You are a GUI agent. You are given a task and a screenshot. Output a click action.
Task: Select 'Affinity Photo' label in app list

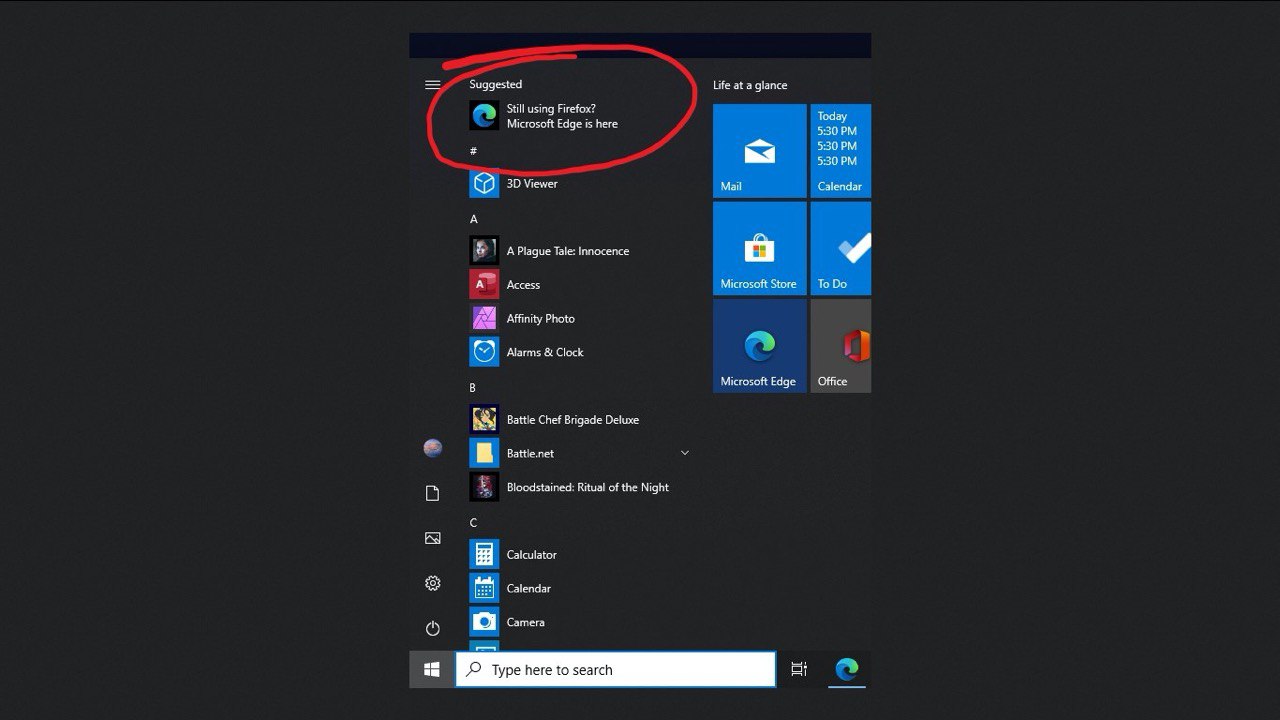coord(540,318)
